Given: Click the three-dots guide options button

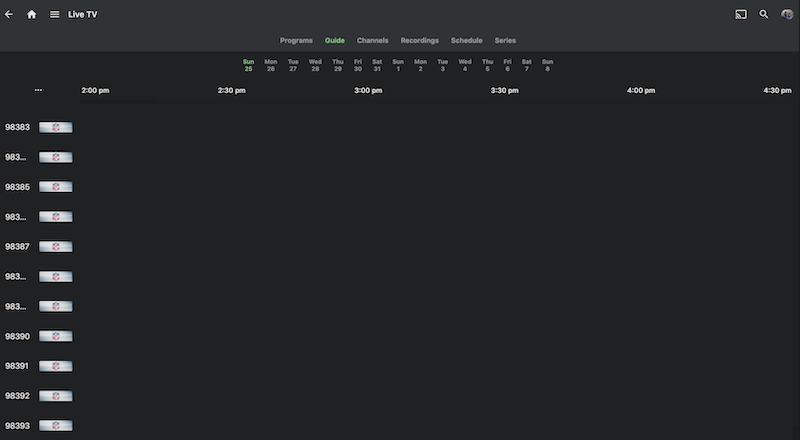Looking at the screenshot, I should pos(38,90).
